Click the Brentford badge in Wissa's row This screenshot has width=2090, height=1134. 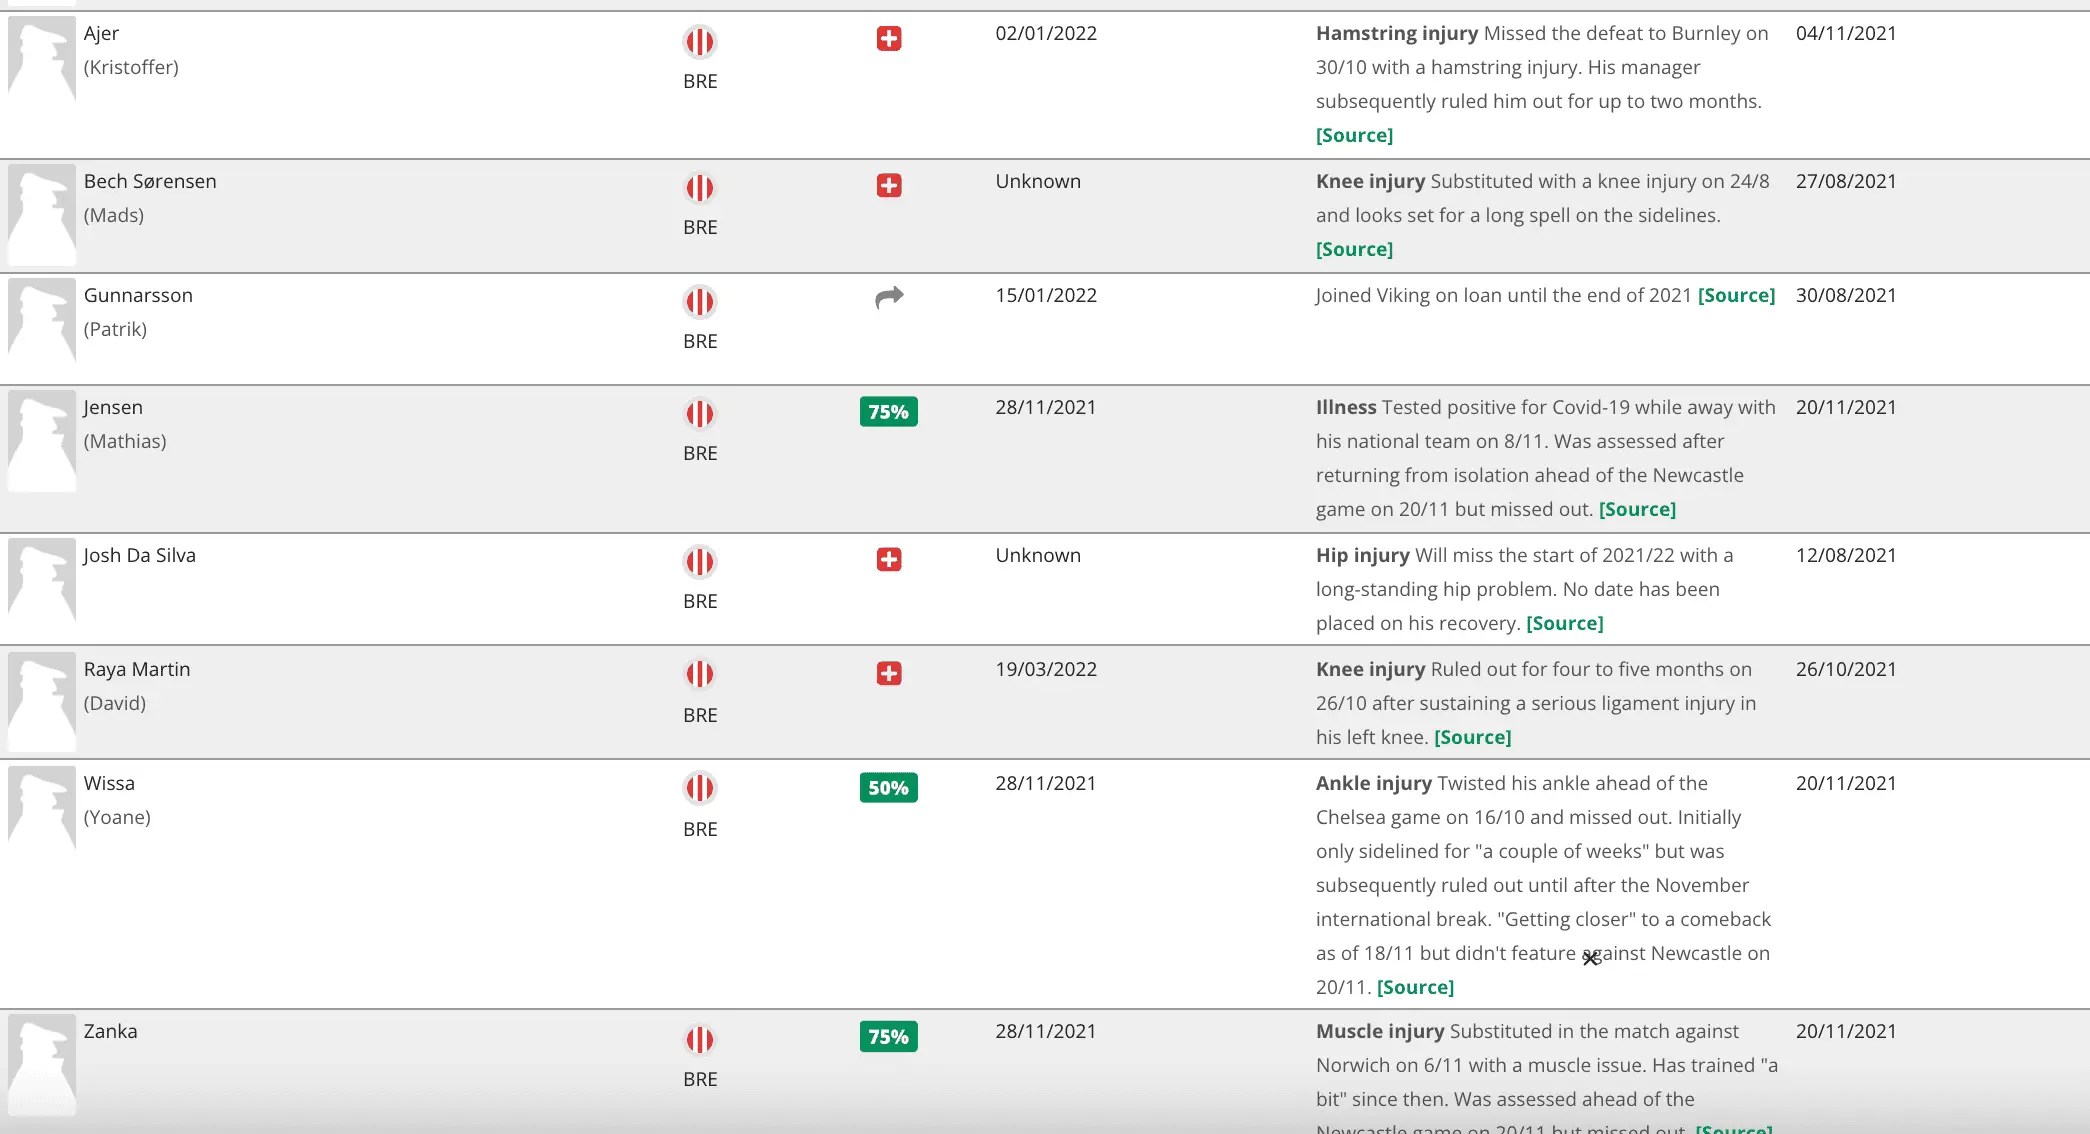[700, 789]
